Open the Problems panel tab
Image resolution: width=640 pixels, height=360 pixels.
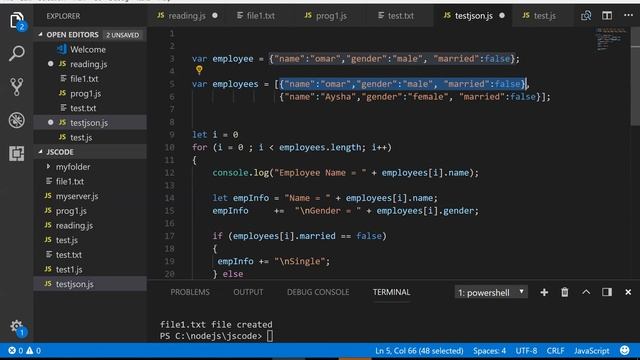pos(190,292)
